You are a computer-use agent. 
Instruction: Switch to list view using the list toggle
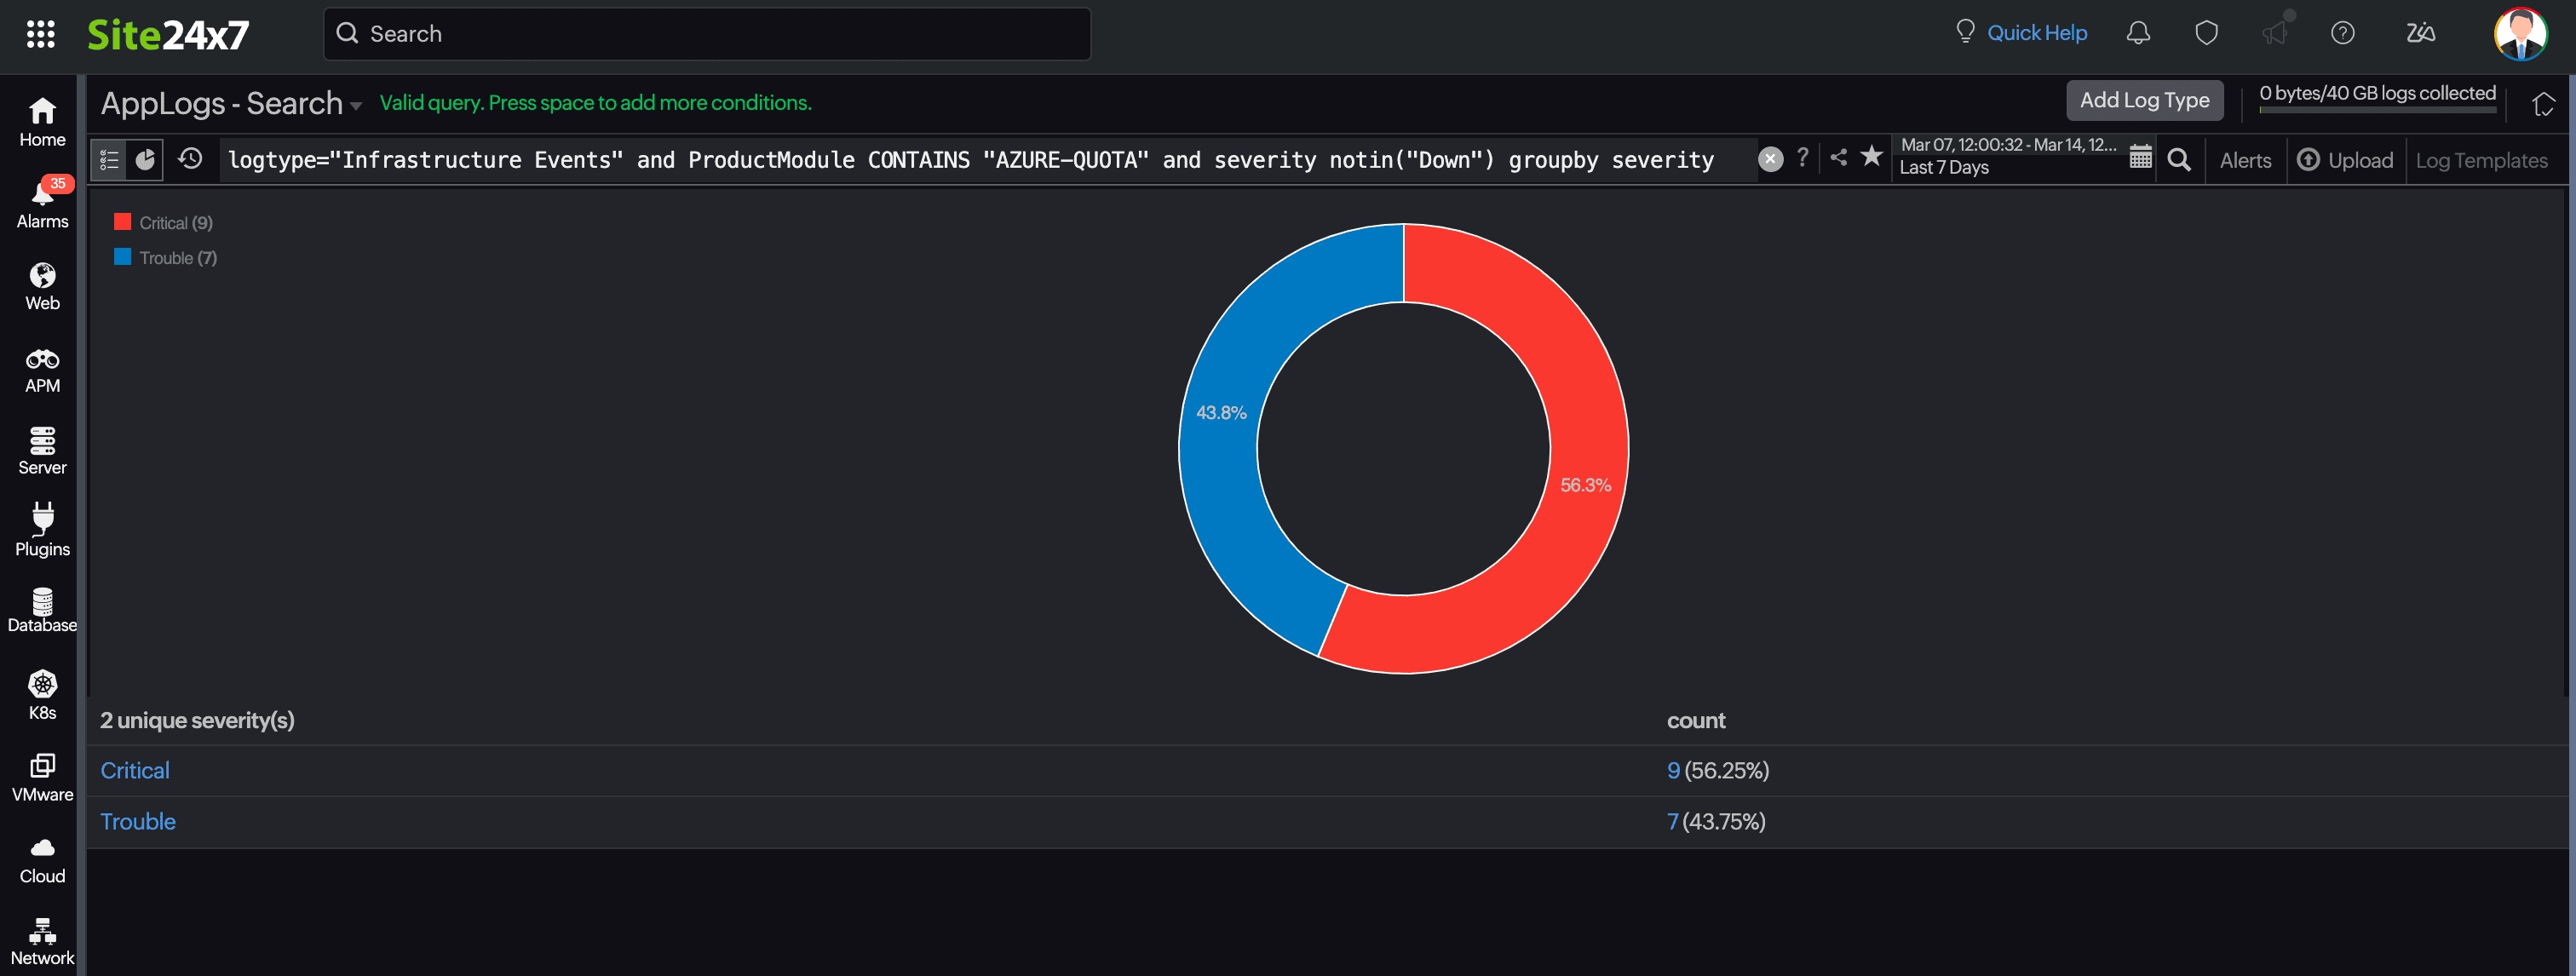108,159
